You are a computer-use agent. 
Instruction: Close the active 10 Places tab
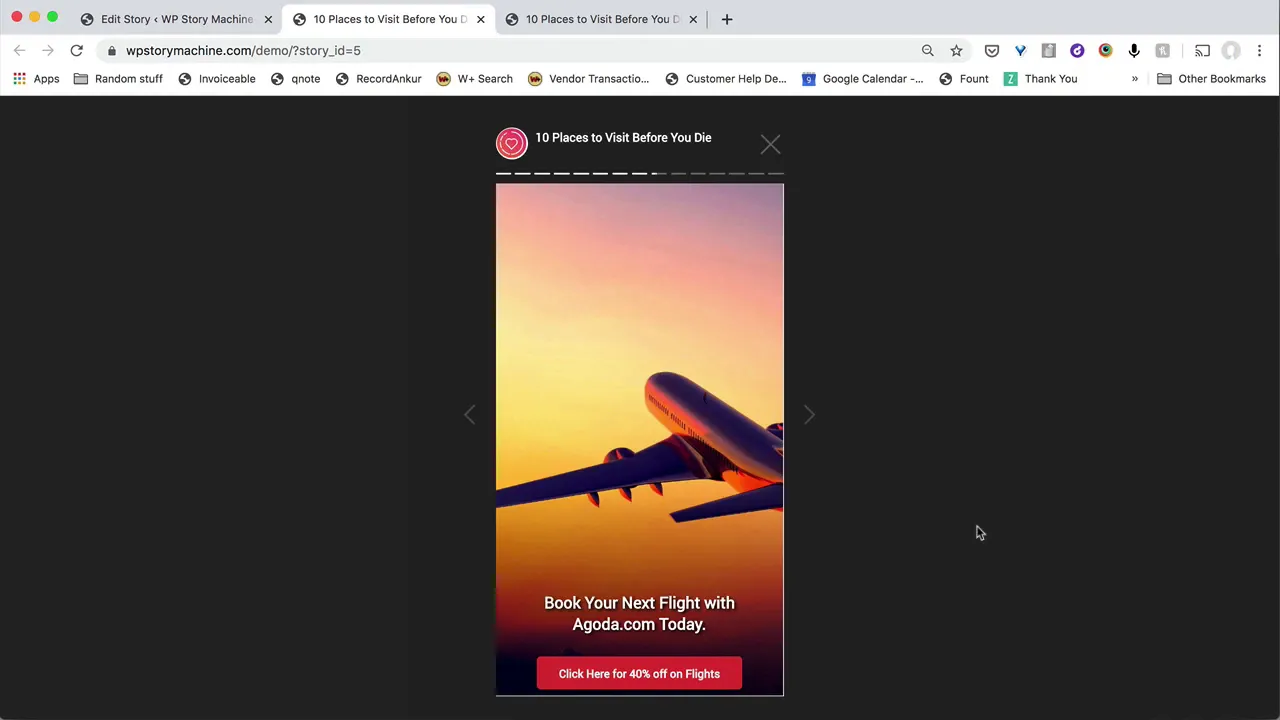480,19
